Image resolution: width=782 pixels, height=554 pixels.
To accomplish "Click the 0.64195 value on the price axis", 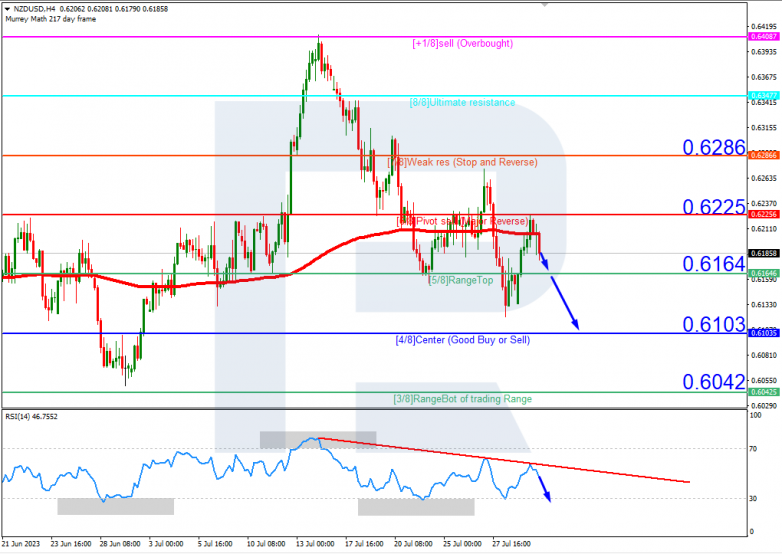I will pyautogui.click(x=764, y=26).
